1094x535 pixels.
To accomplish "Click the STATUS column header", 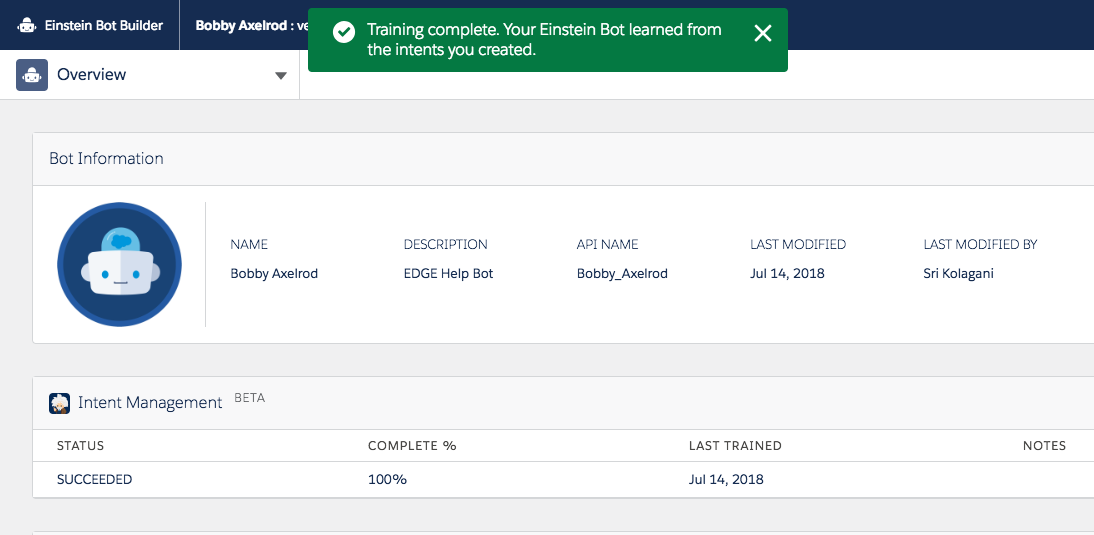I will (80, 446).
